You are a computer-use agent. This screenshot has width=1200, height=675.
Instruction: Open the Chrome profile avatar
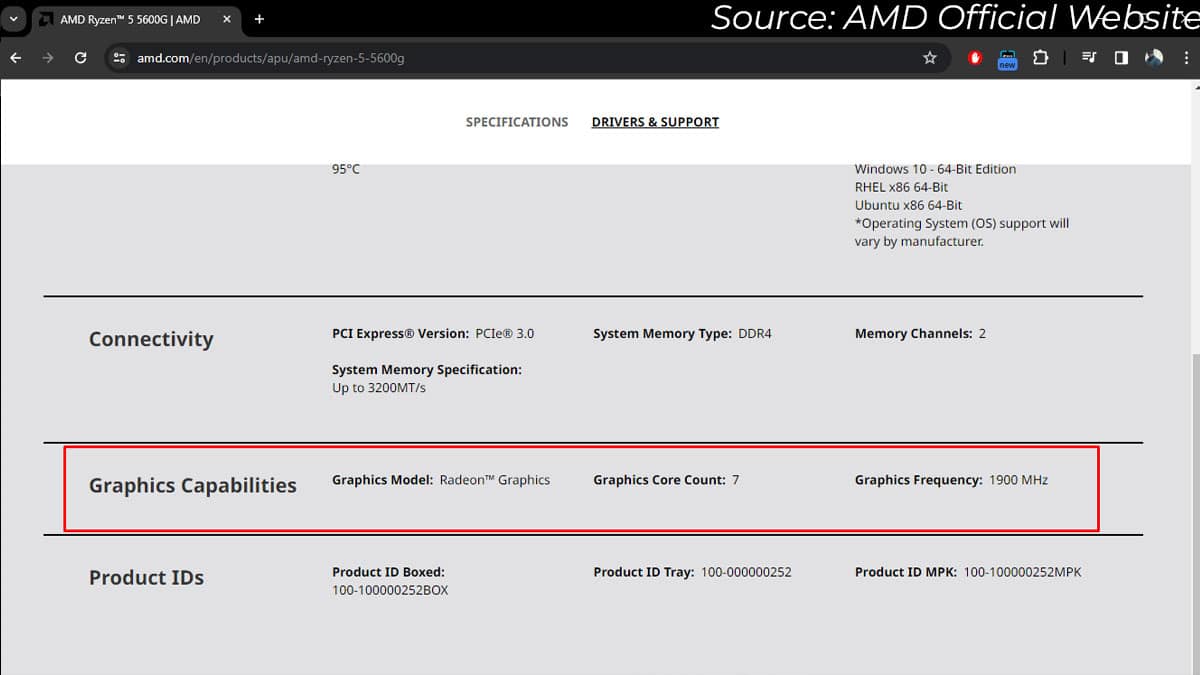pyautogui.click(x=1154, y=58)
